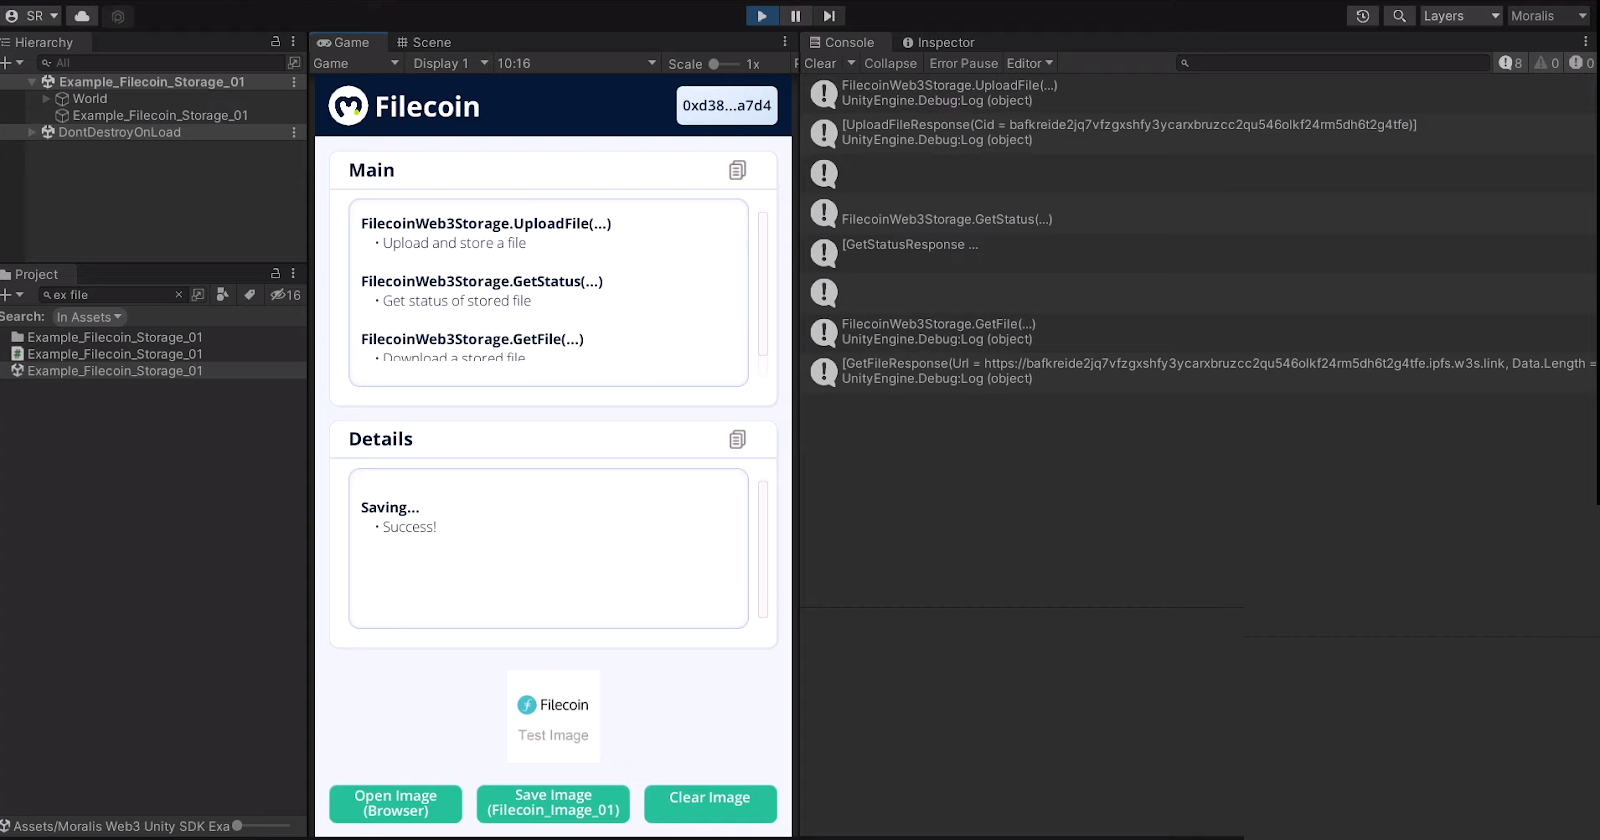
Task: Open the 10:16 aspect ratio dropdown
Action: point(576,63)
